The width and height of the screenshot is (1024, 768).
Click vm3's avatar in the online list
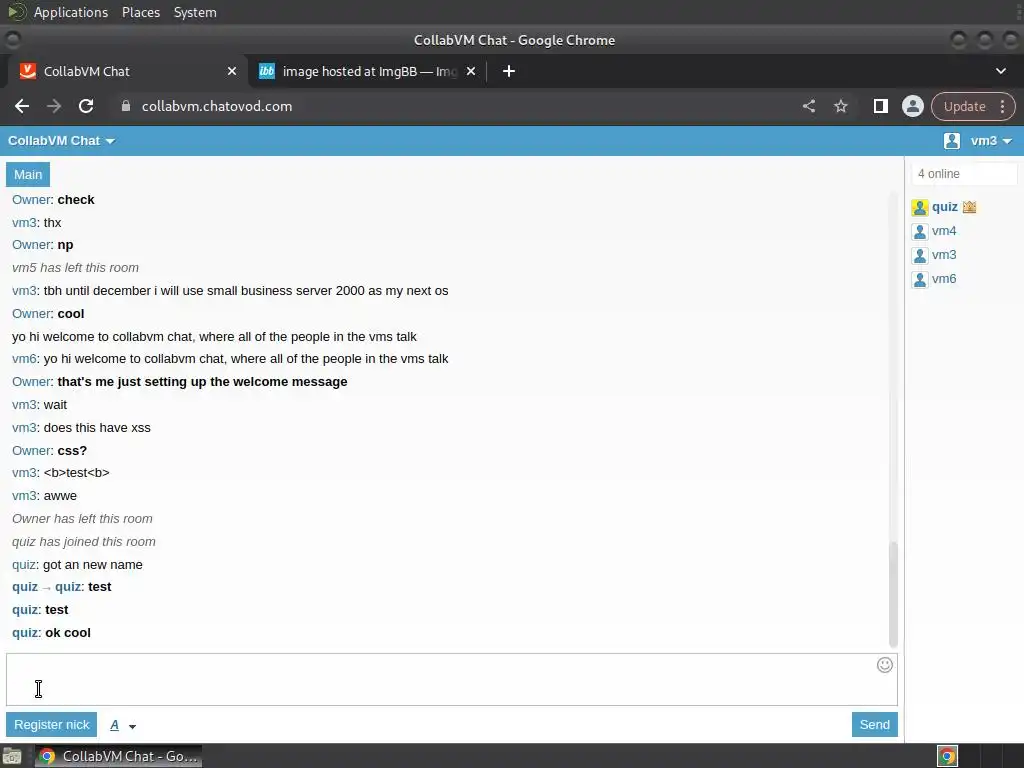[920, 255]
